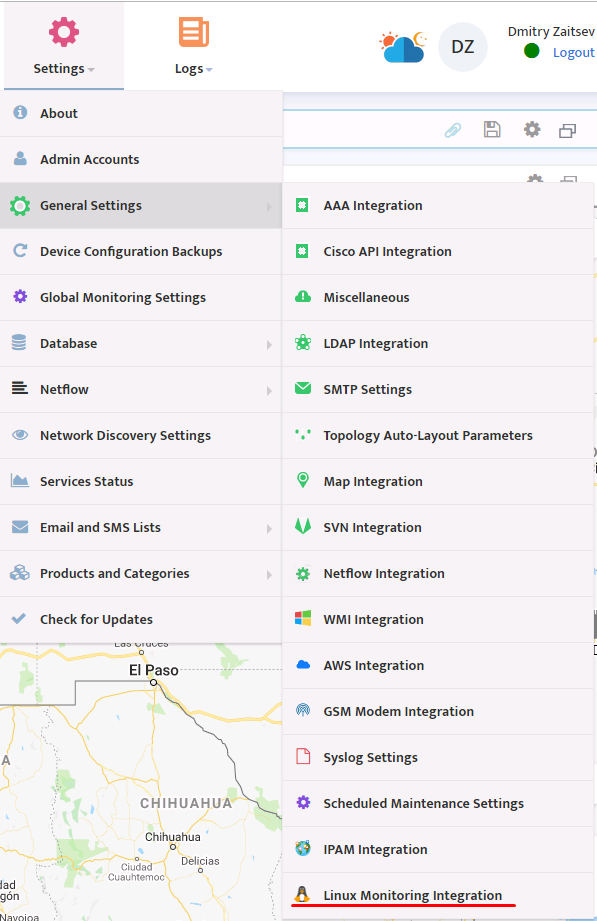The image size is (597, 921).
Task: Open Global Monitoring Settings
Action: click(x=141, y=297)
